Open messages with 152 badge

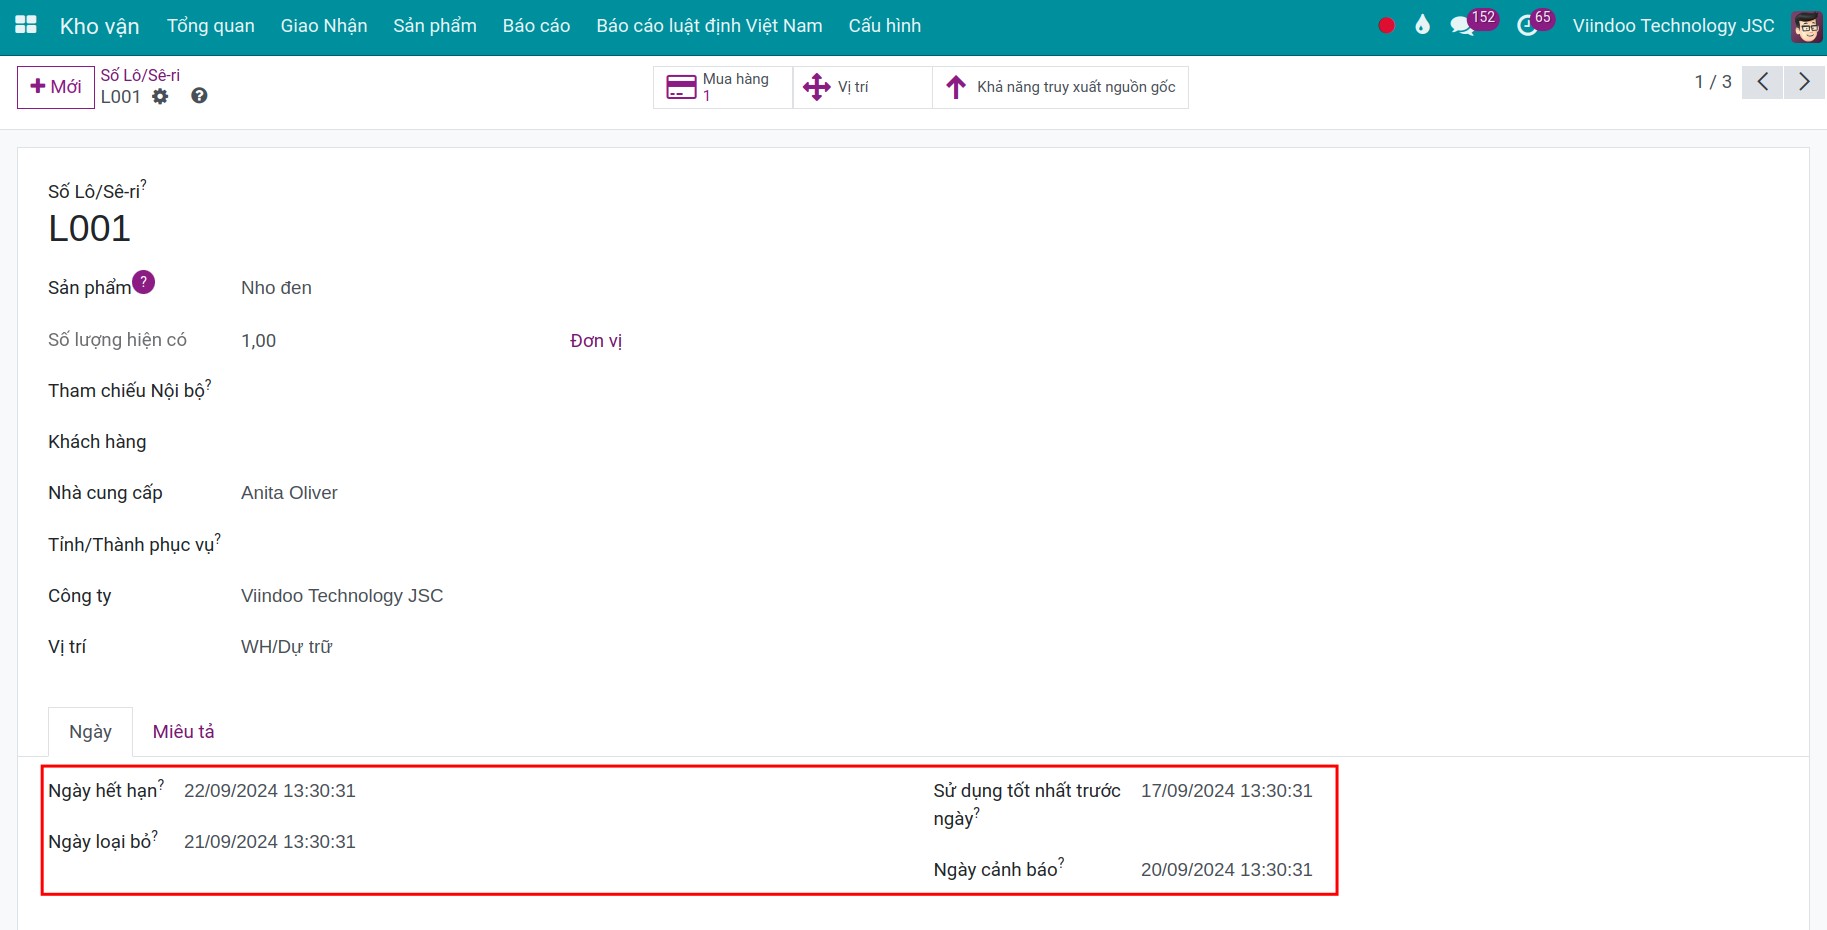1473,23
